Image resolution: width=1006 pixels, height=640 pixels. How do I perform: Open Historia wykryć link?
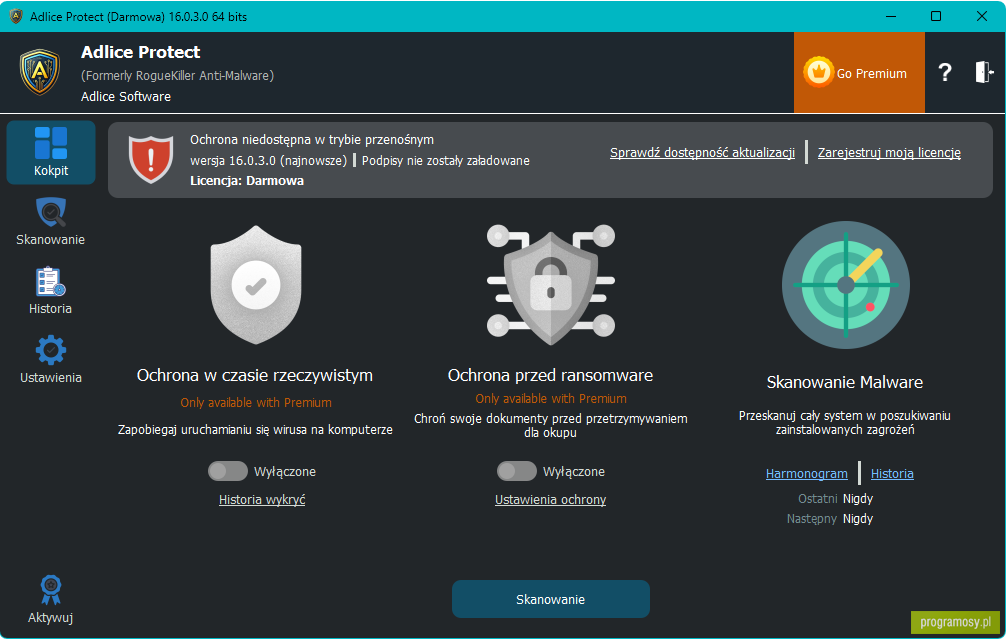(x=262, y=500)
